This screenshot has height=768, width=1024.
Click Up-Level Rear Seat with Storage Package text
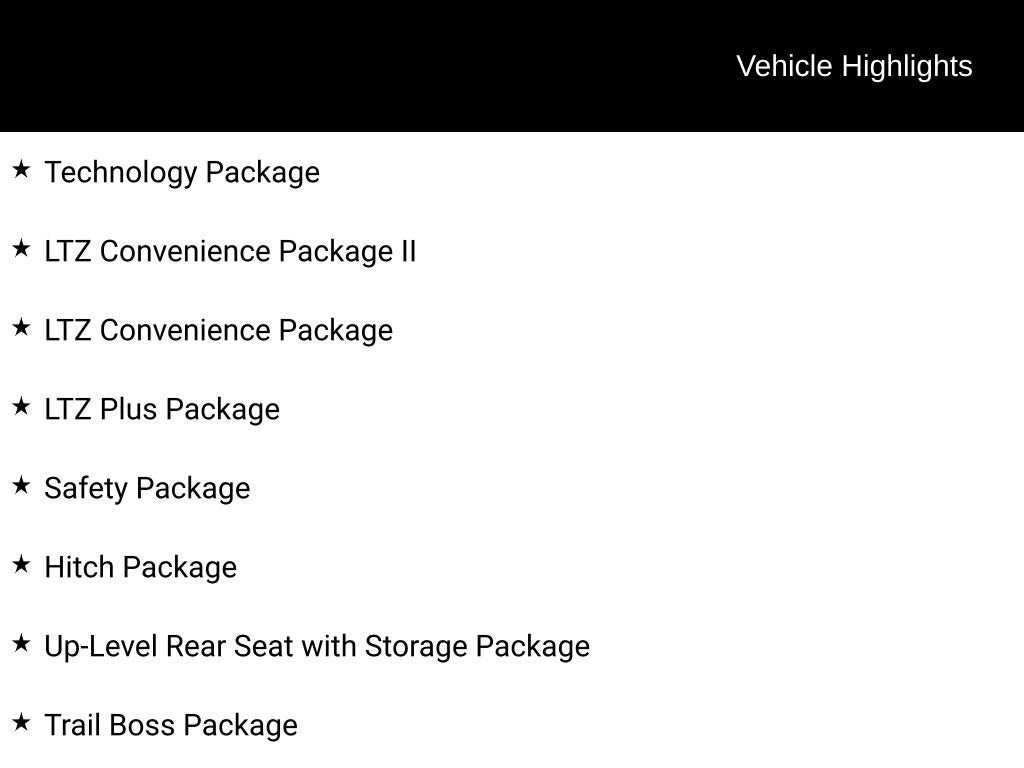[317, 646]
